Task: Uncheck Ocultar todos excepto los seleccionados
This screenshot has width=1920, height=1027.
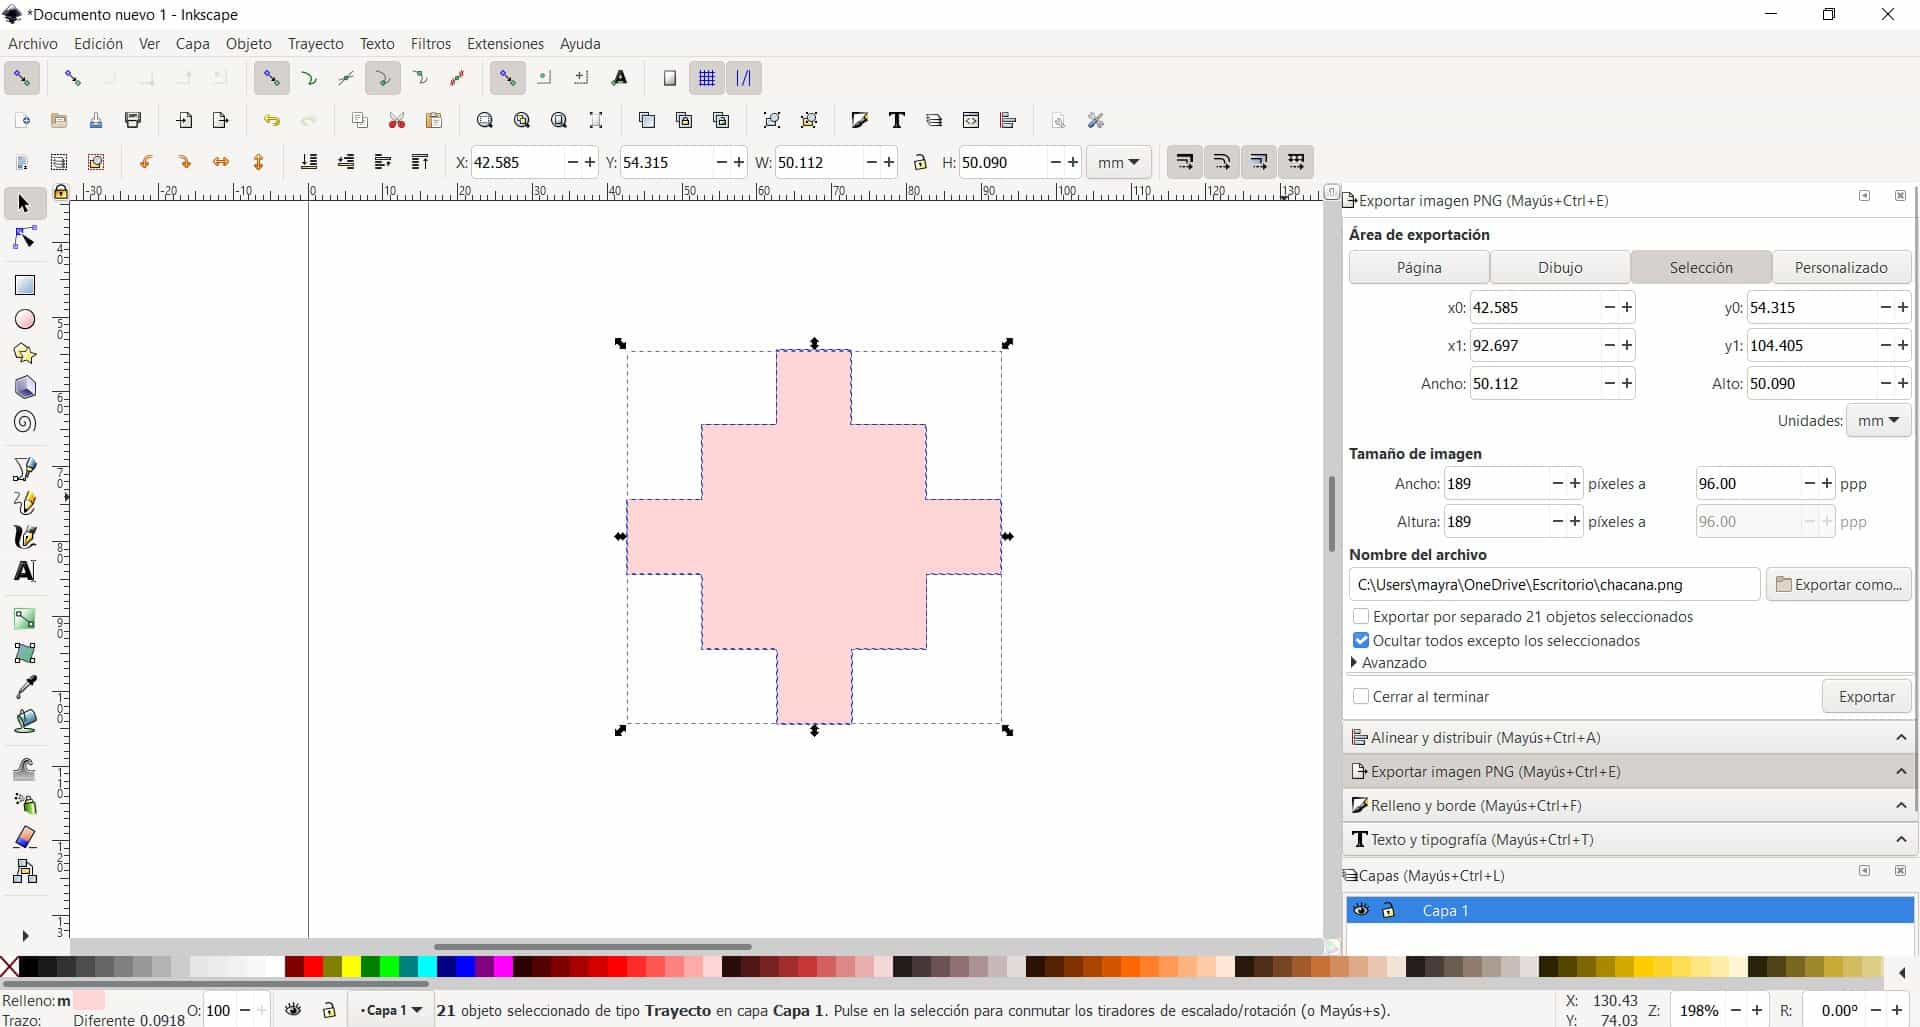Action: [1361, 640]
